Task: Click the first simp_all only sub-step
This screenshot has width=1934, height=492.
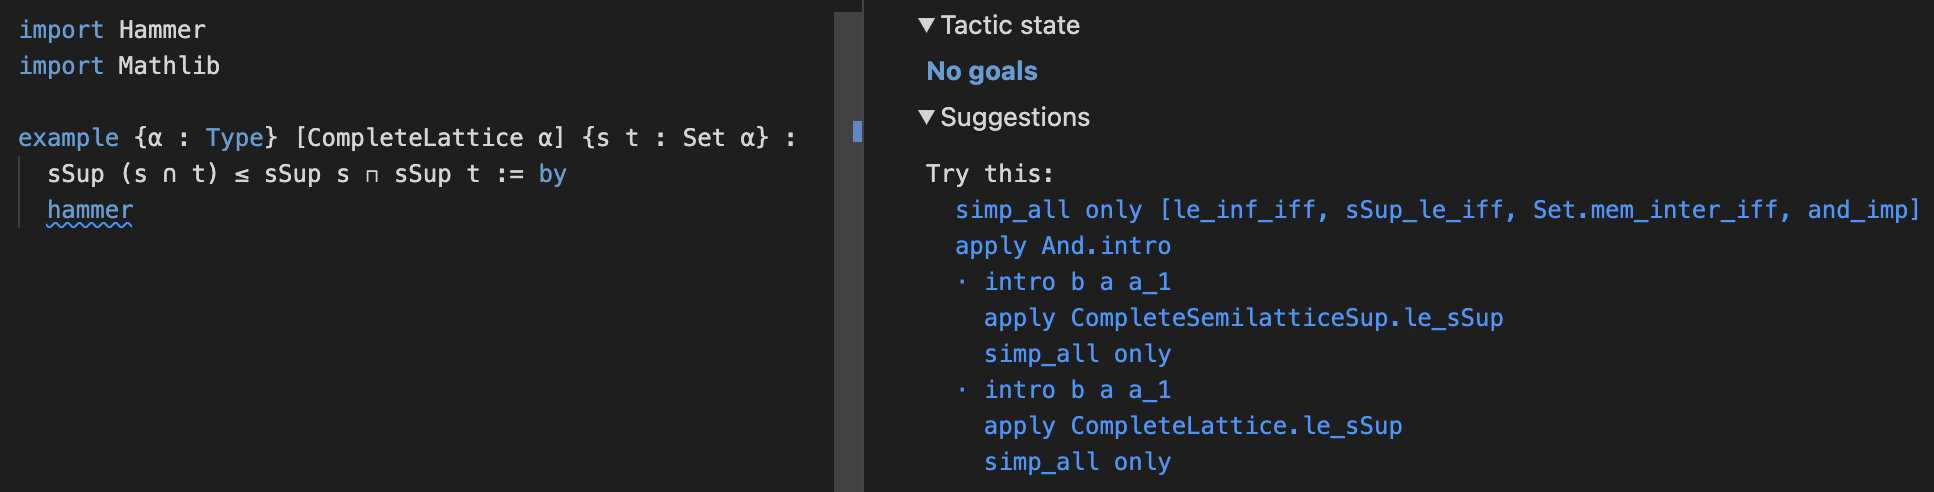Action: click(x=1077, y=354)
